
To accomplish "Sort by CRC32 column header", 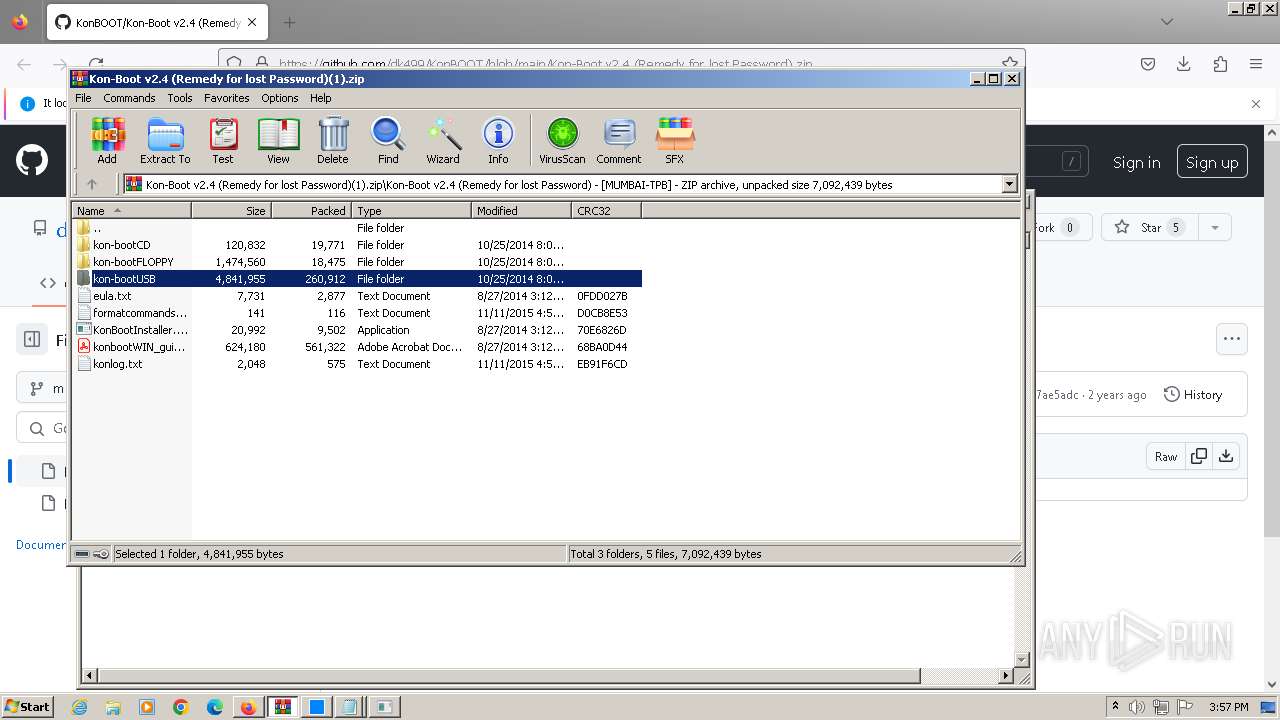I will [x=606, y=210].
